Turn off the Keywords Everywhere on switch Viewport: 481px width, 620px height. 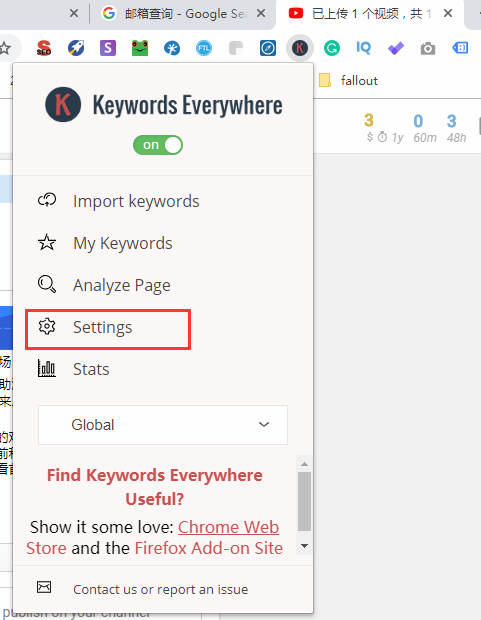(x=158, y=145)
